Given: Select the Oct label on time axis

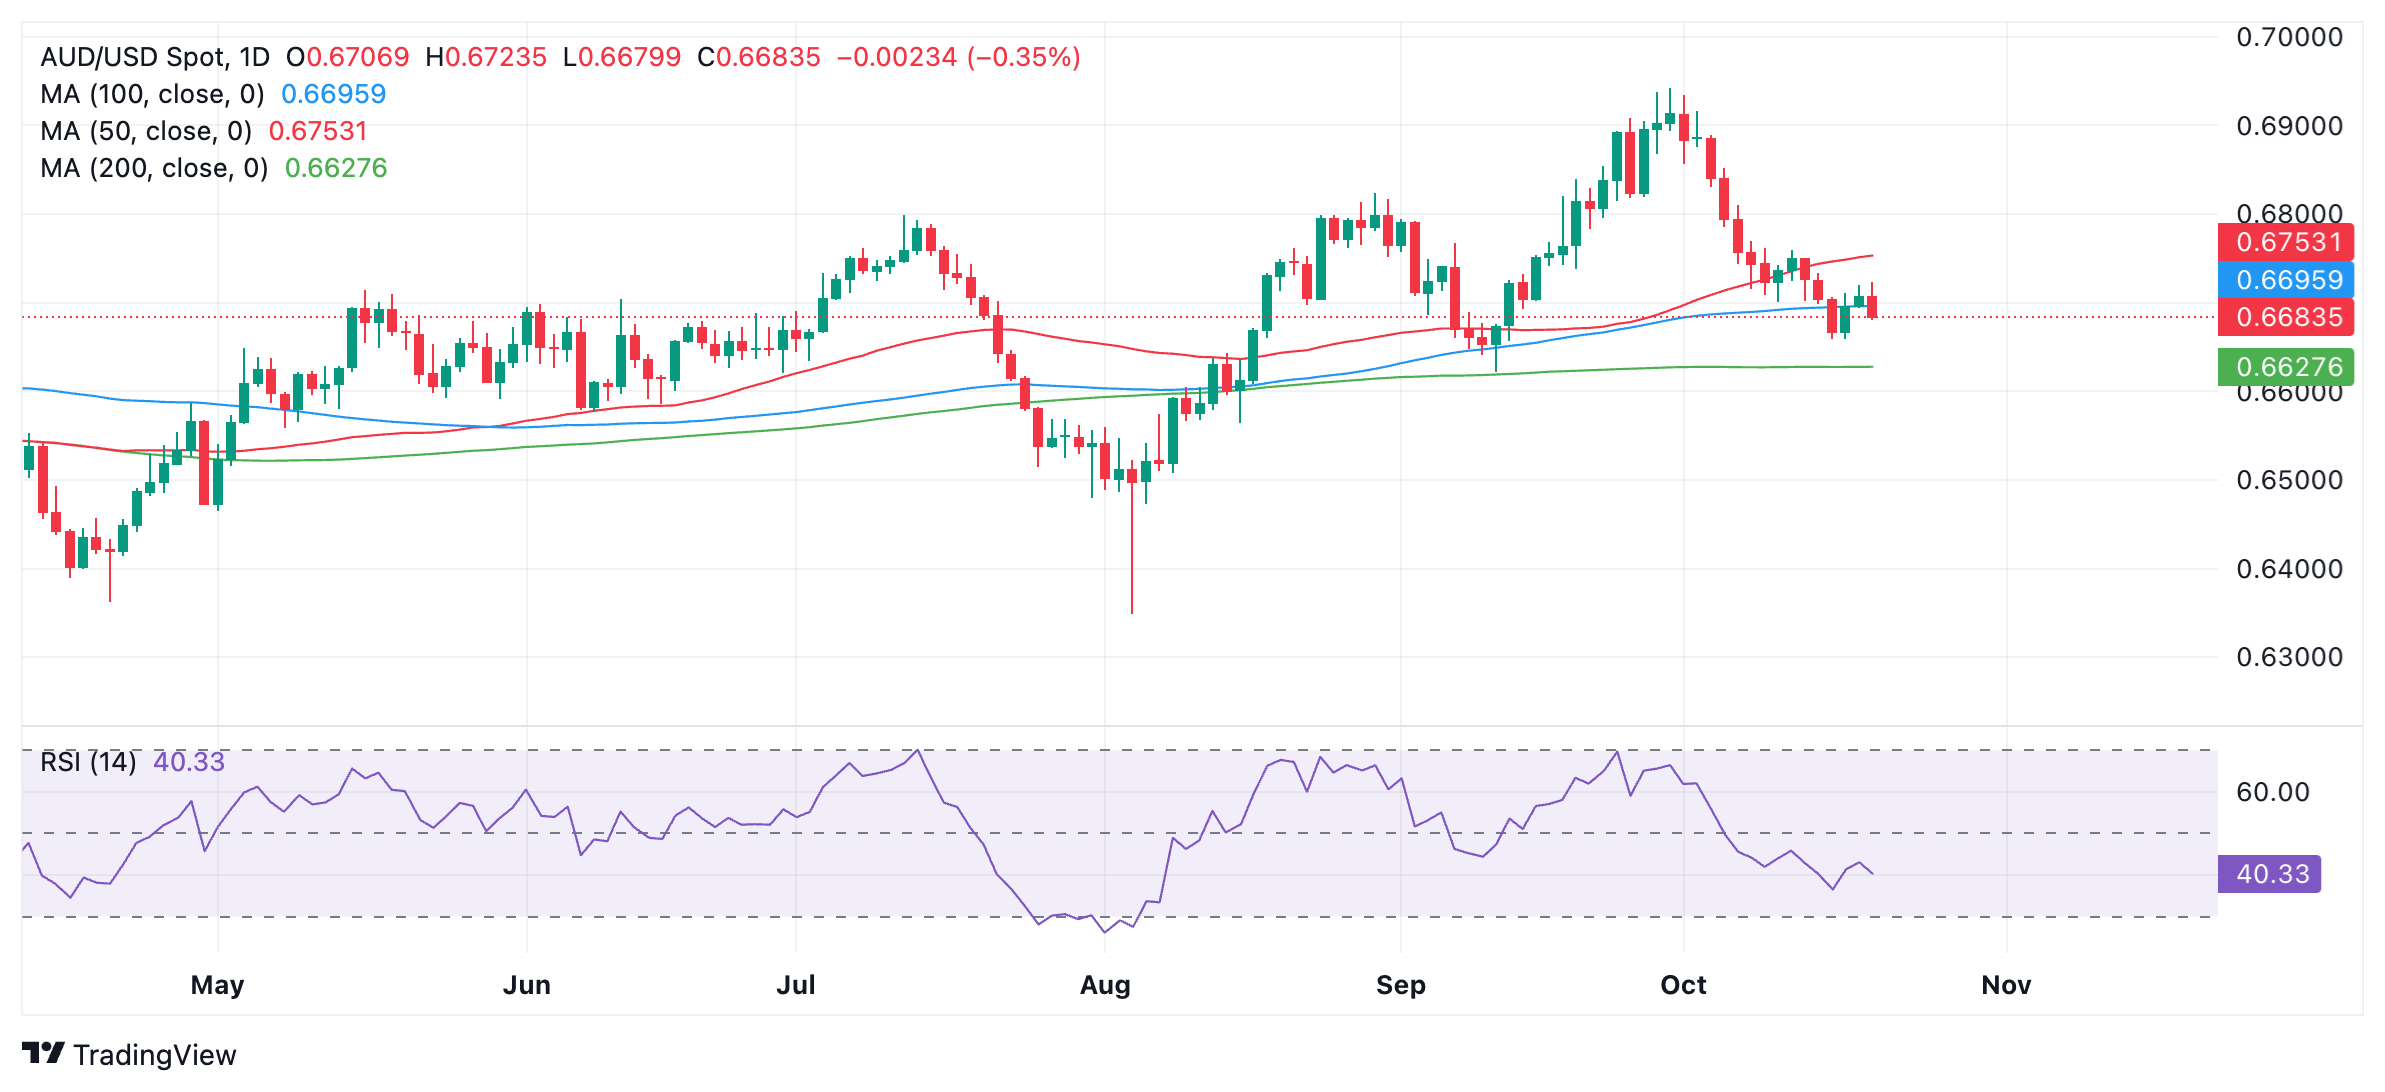Looking at the screenshot, I should pyautogui.click(x=1683, y=985).
